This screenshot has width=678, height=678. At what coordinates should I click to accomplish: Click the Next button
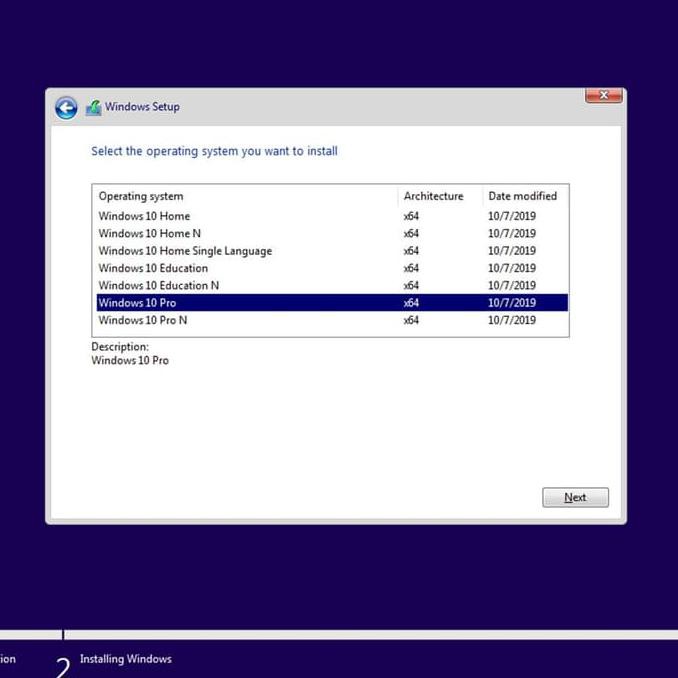[575, 497]
